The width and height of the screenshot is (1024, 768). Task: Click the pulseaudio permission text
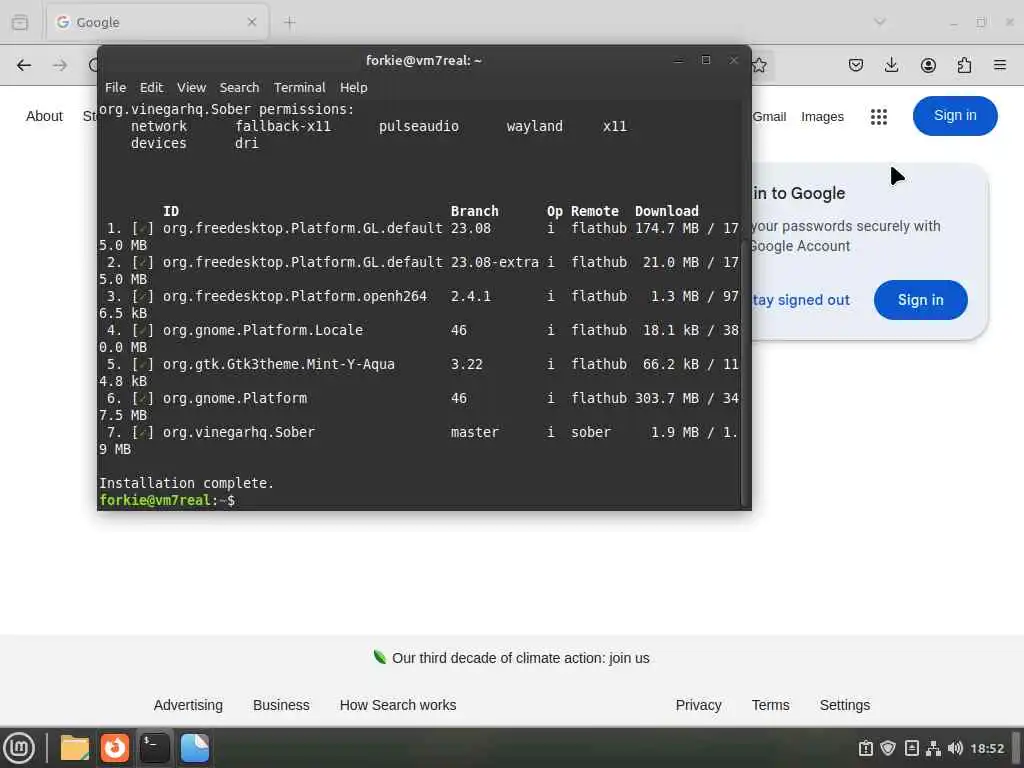[419, 127]
